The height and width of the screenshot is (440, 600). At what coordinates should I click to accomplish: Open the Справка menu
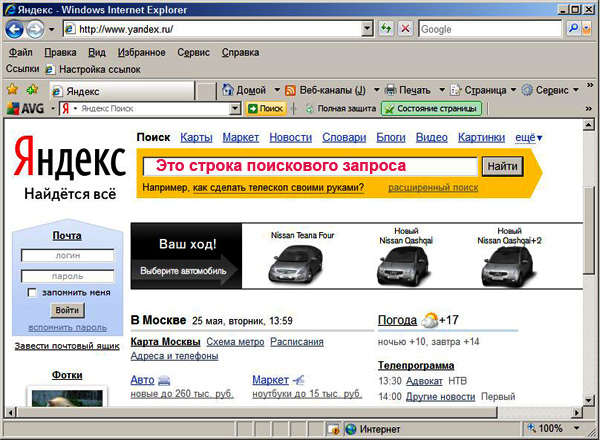[240, 52]
